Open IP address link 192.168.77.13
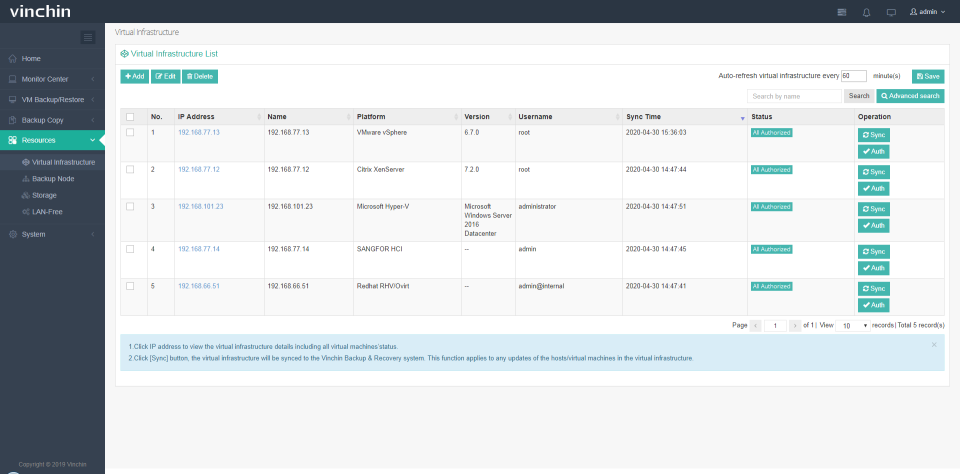 click(199, 132)
